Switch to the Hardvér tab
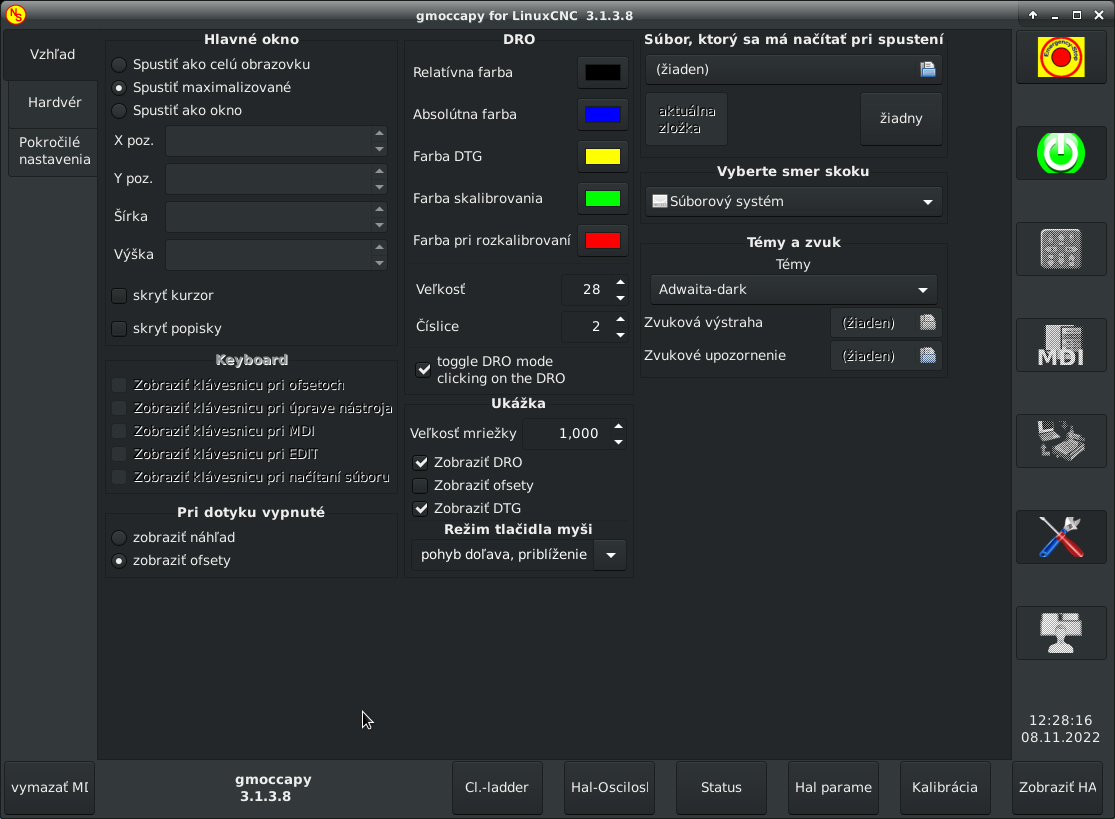 tap(54, 102)
